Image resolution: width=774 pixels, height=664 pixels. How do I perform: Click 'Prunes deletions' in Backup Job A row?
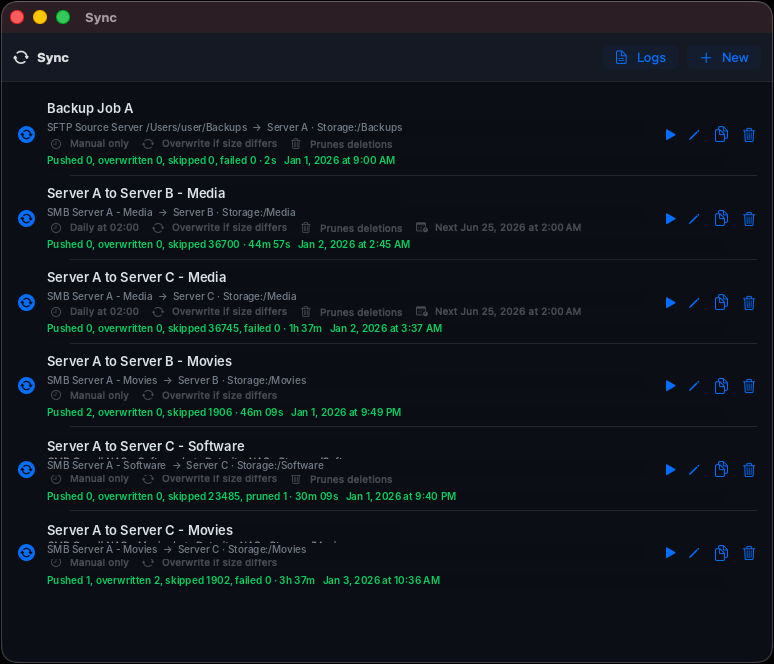[x=351, y=144]
